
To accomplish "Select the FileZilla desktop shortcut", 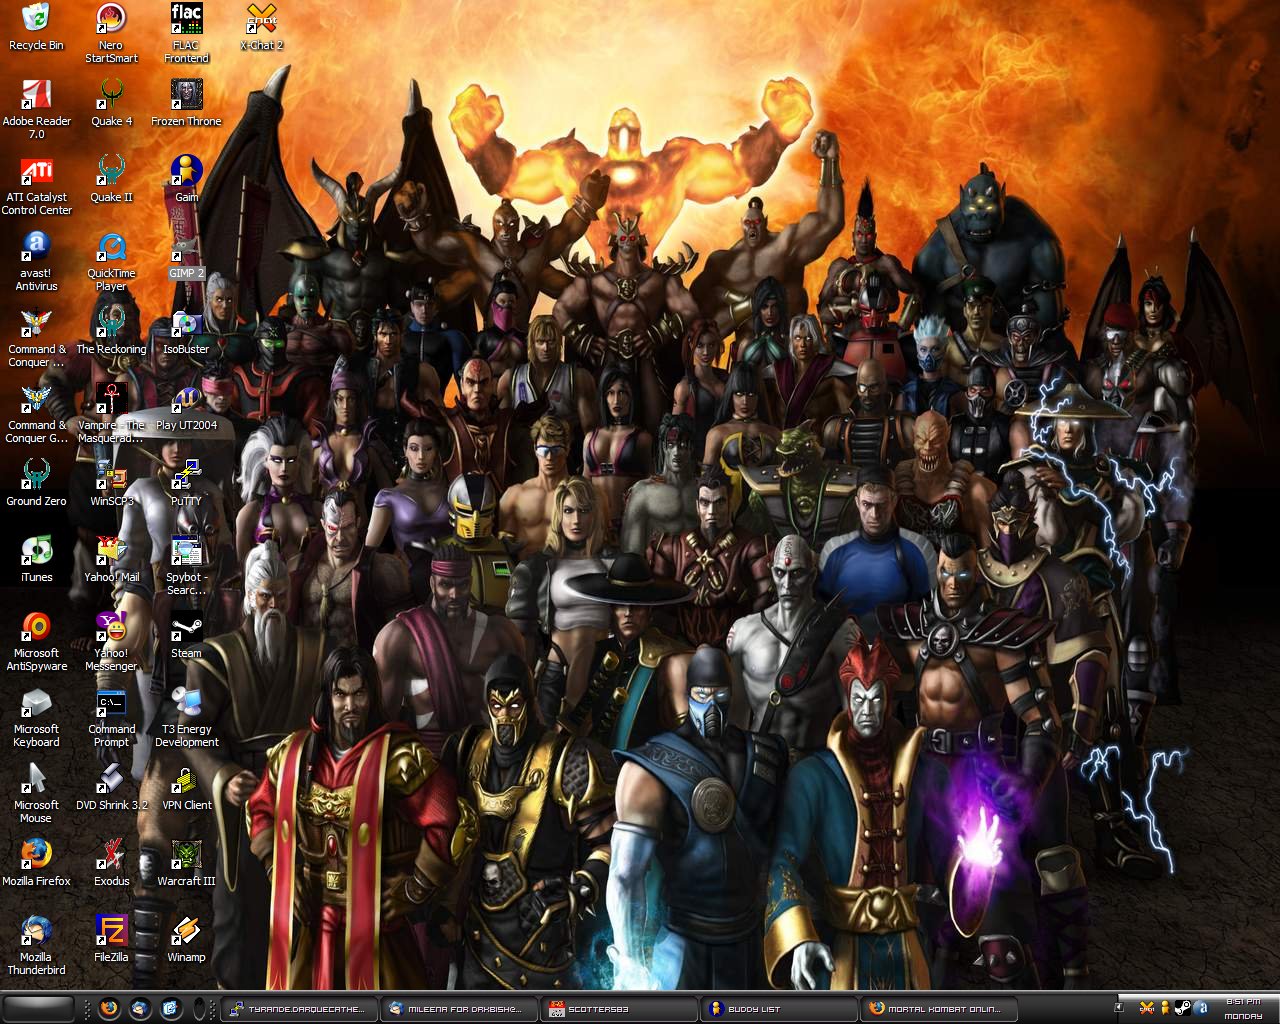I will 111,939.
